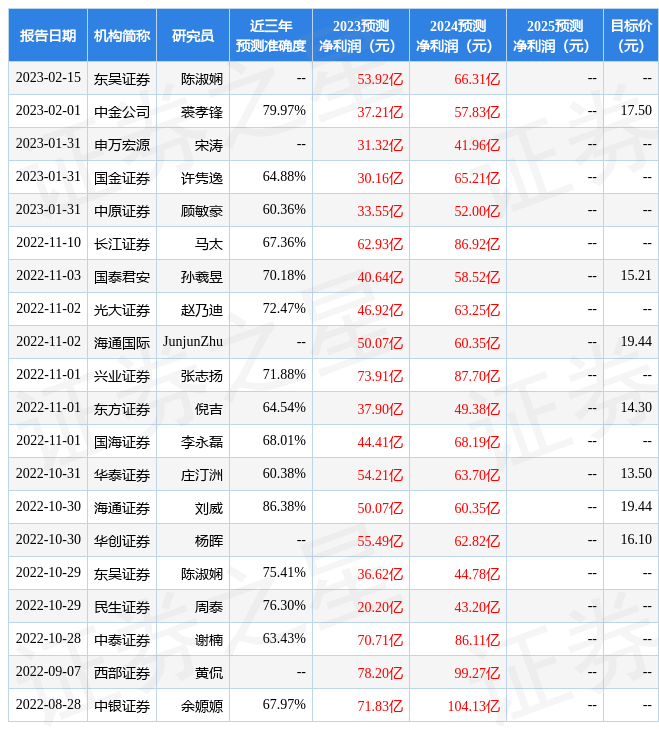The image size is (659, 730).
Task: Click the 目标价 column header
Action: pos(631,36)
